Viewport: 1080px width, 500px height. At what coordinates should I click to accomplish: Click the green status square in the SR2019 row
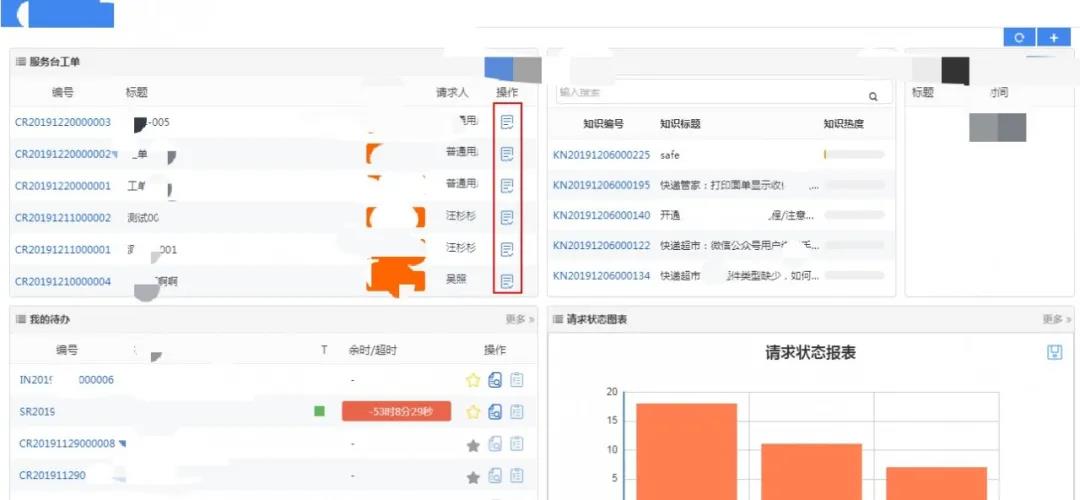click(320, 411)
